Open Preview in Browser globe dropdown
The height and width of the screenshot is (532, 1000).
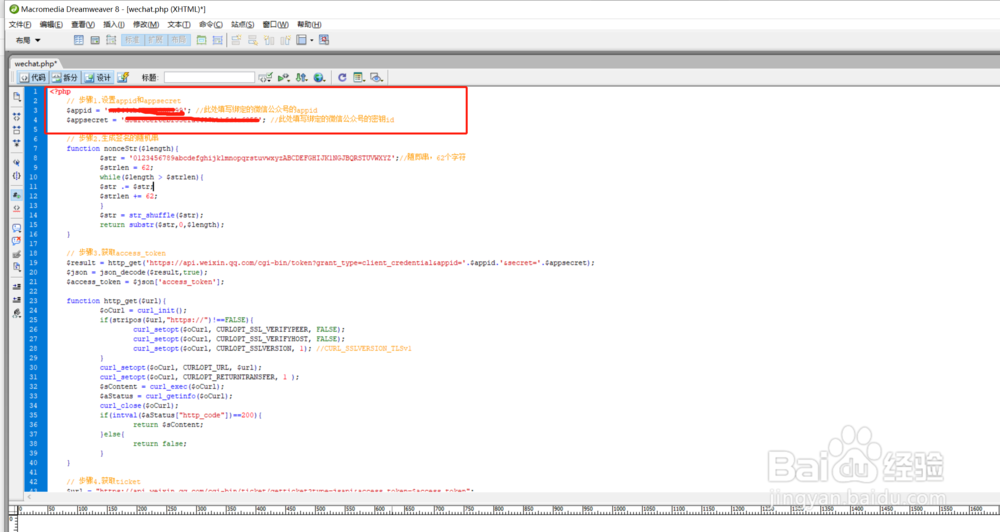pyautogui.click(x=320, y=77)
